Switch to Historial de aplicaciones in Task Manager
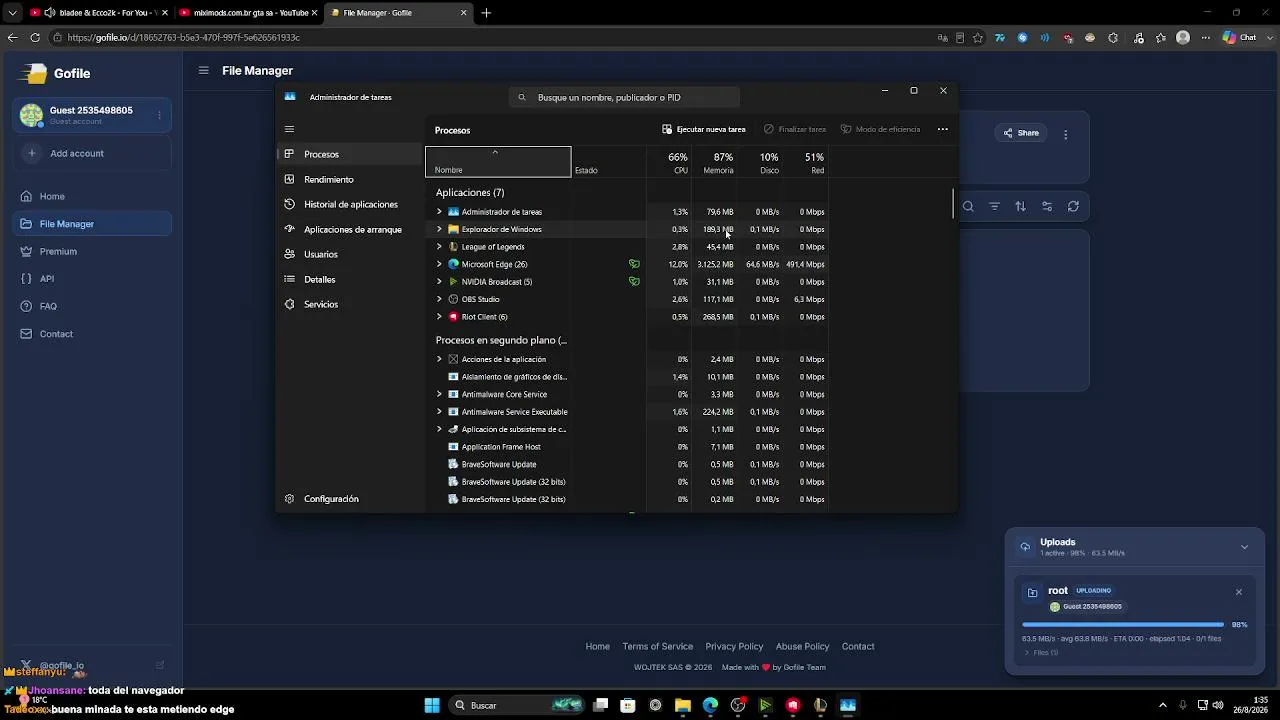The width and height of the screenshot is (1280, 720). pos(350,205)
